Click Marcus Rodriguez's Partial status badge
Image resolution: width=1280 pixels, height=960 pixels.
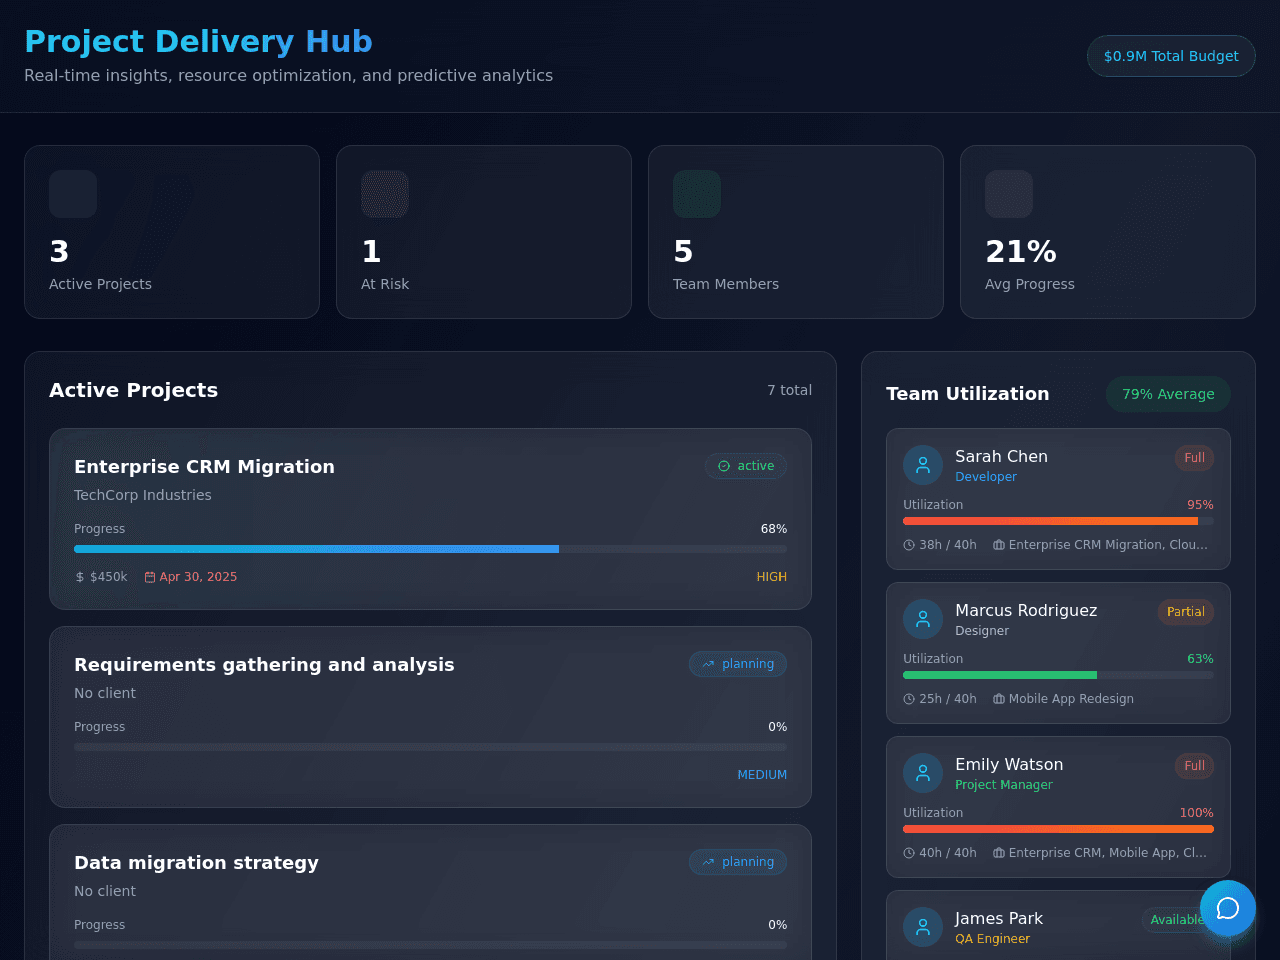click(x=1186, y=612)
